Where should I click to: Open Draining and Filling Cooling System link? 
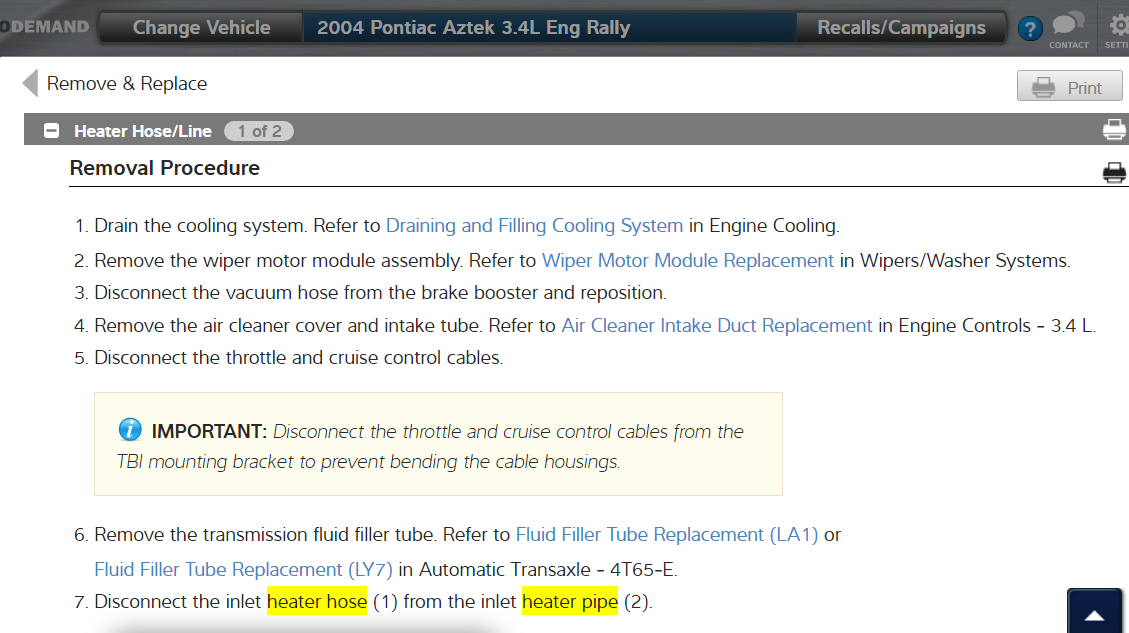(x=534, y=226)
